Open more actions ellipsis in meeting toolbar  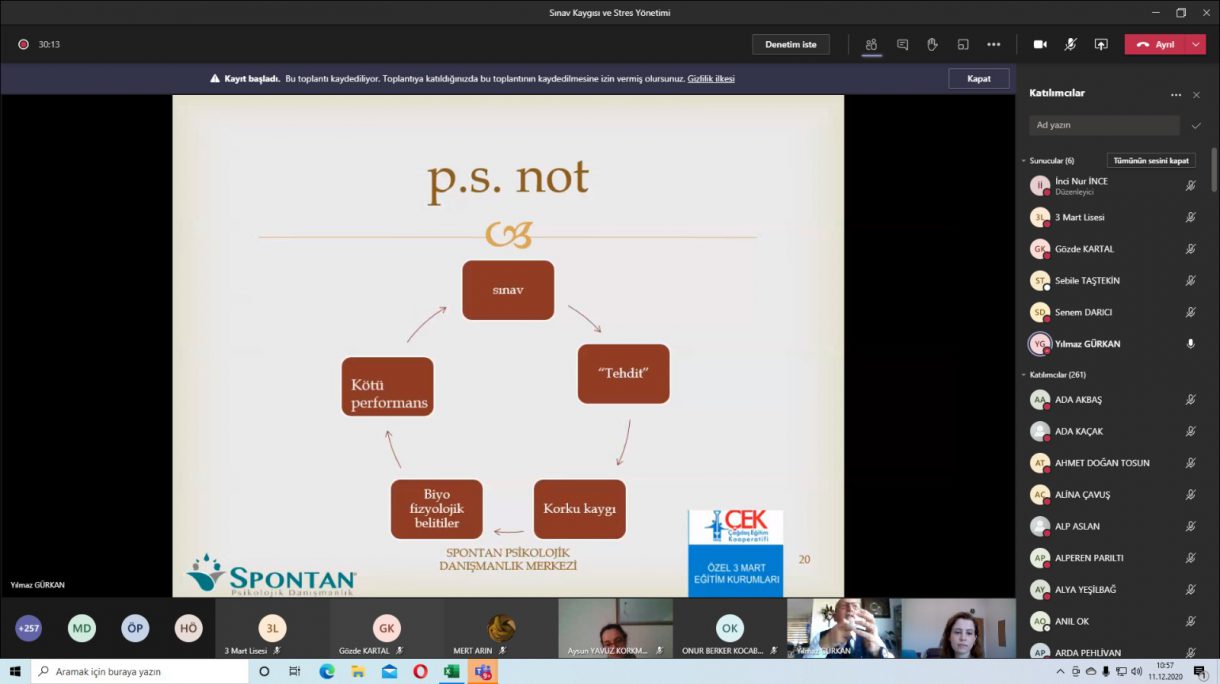click(993, 44)
